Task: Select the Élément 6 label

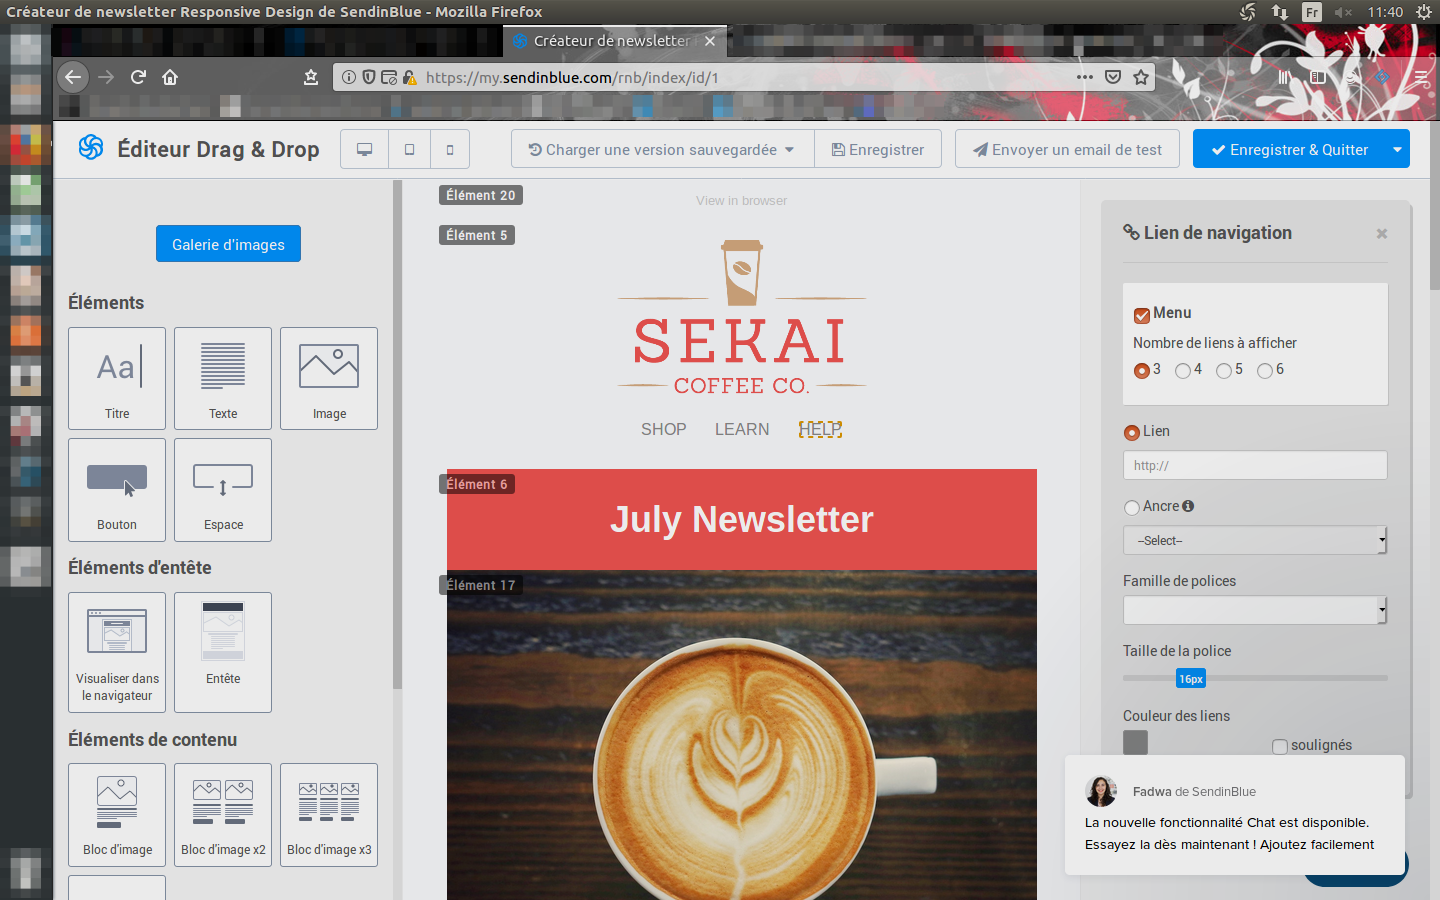Action: pyautogui.click(x=477, y=484)
